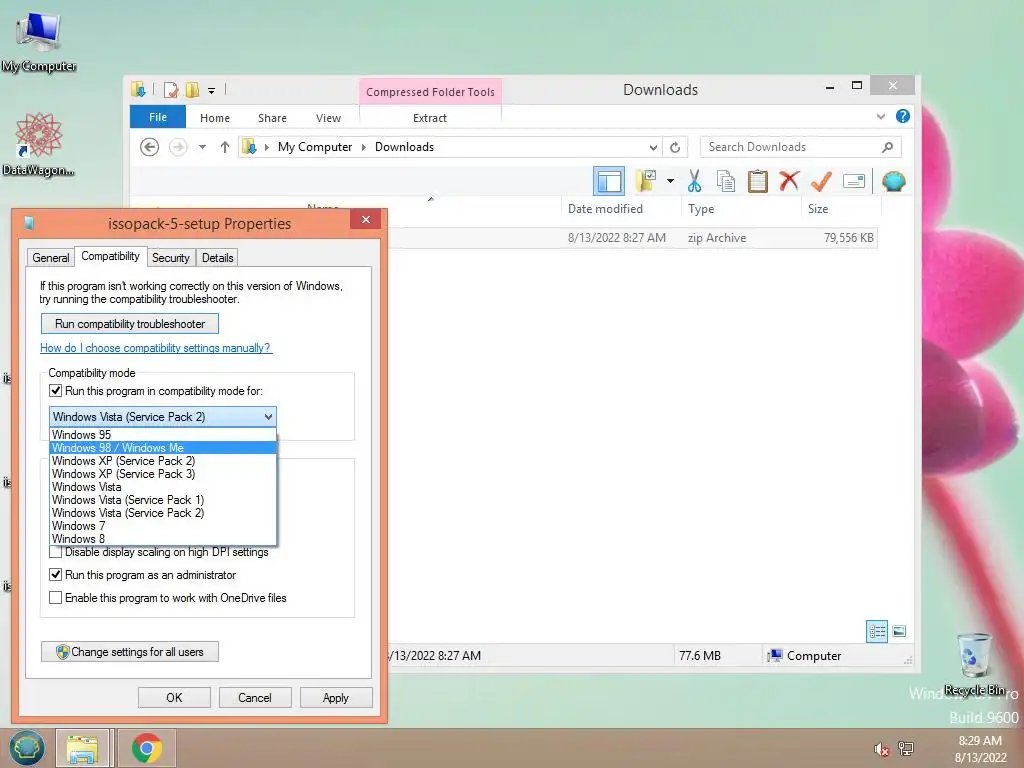This screenshot has width=1024, height=768.
Task: Switch to the Details tab in Properties
Action: [x=217, y=257]
